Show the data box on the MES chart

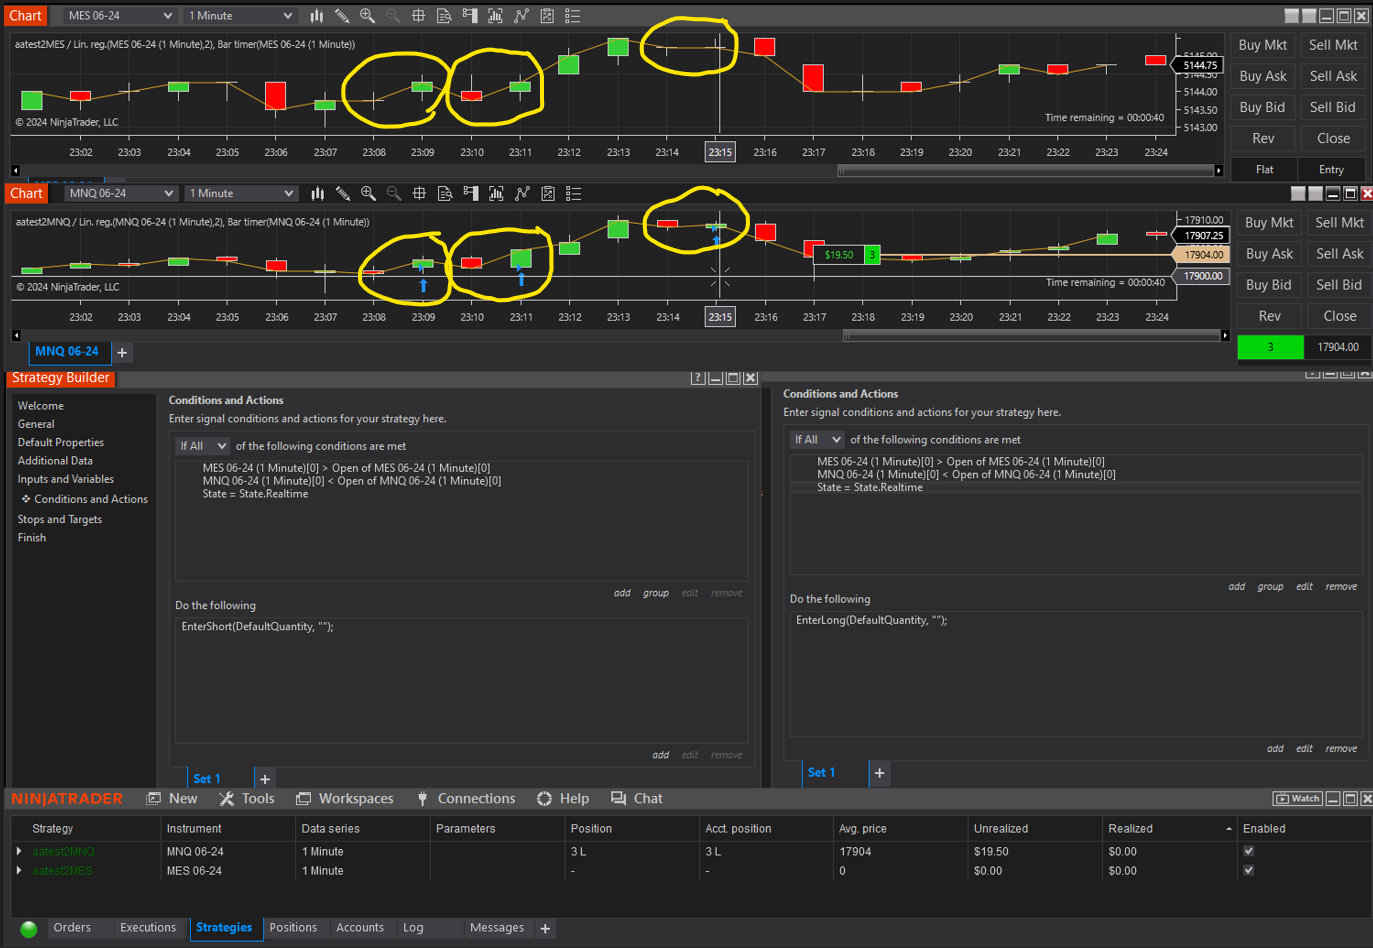tap(444, 16)
